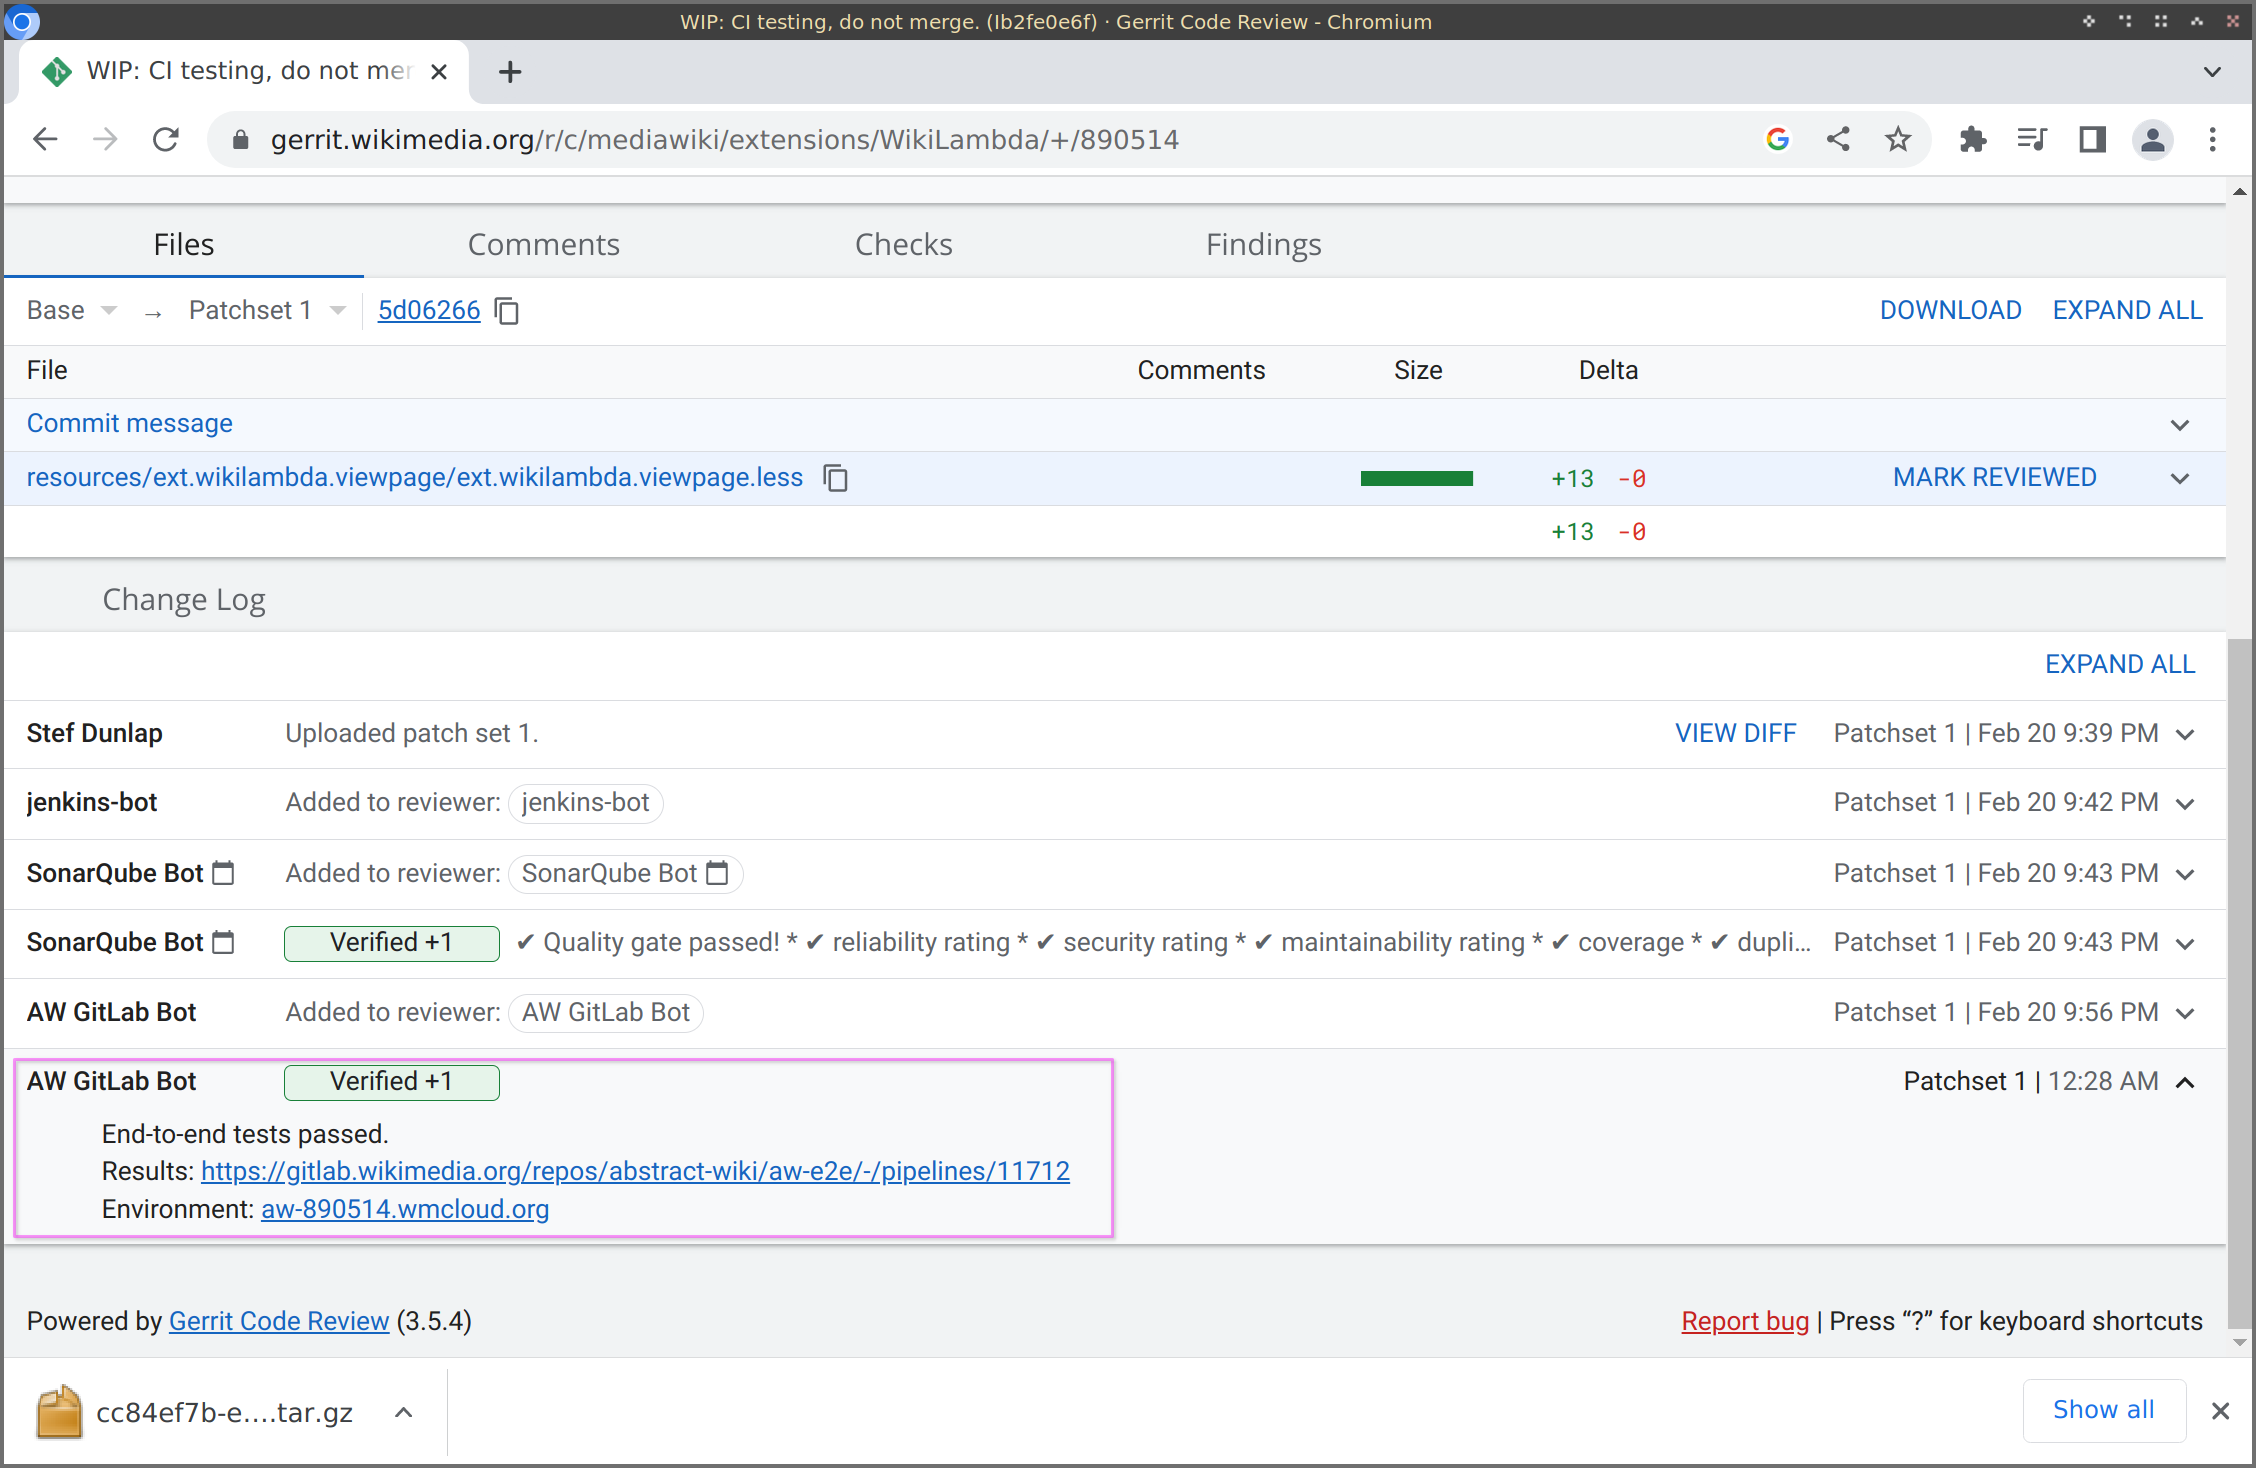Open the browser extensions puzzle icon
The height and width of the screenshot is (1468, 2256).
point(1972,139)
